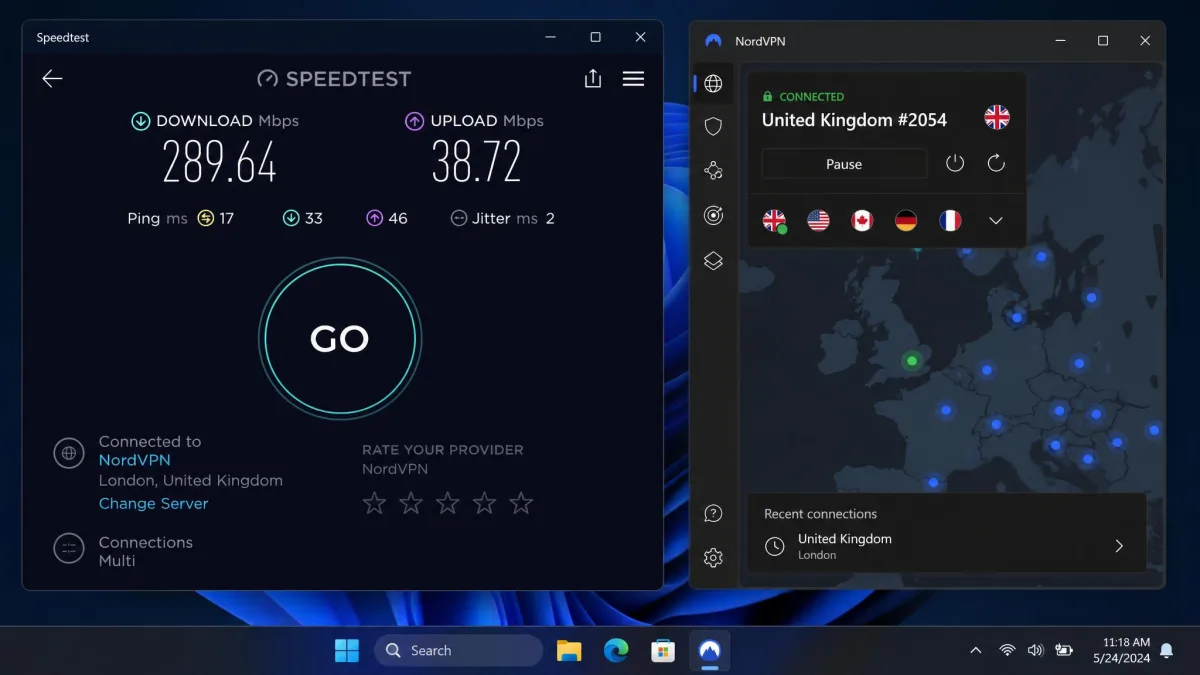Open Microsoft Edge from taskbar
Screen dimensions: 1200x675
pyautogui.click(x=616, y=650)
